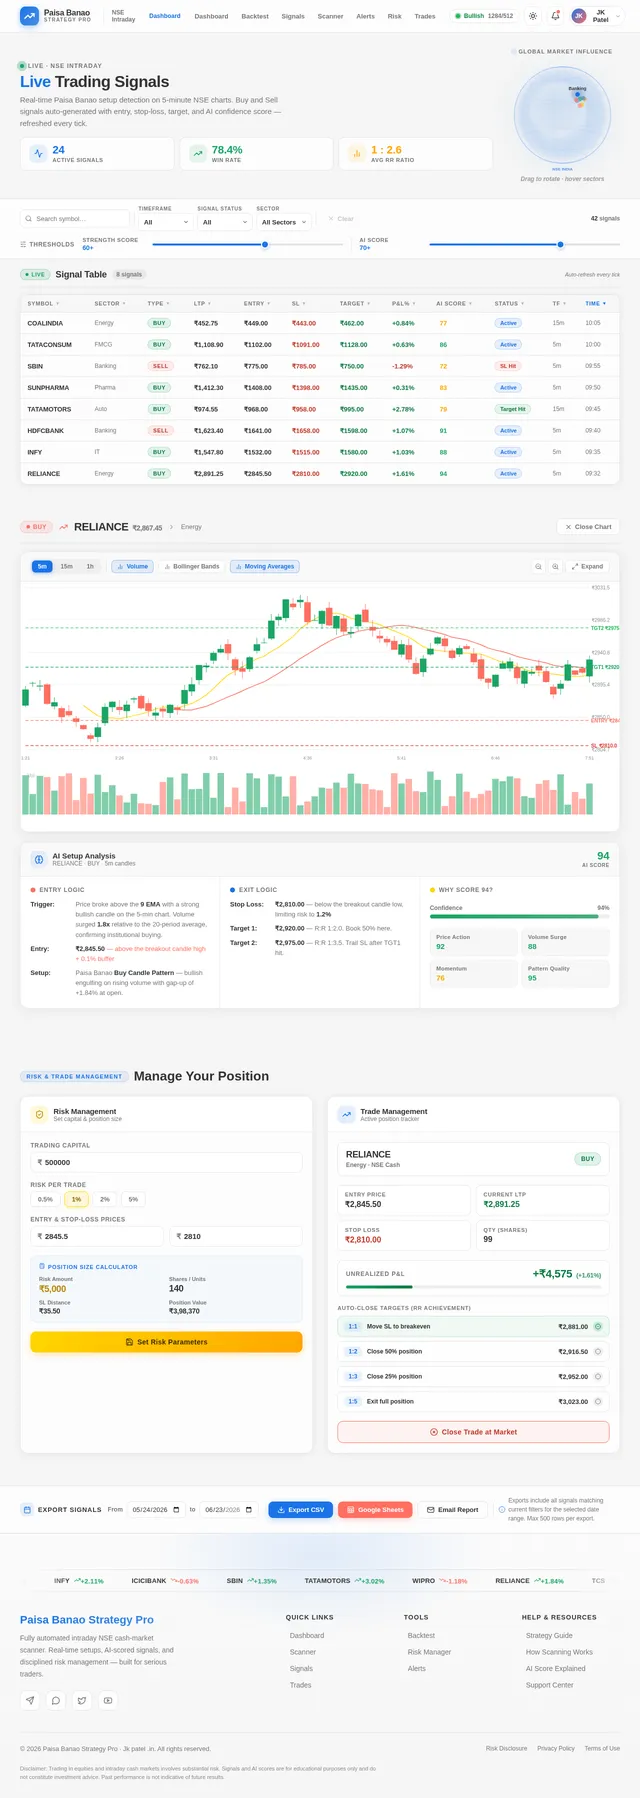Open the Trades nav item

coord(425,16)
